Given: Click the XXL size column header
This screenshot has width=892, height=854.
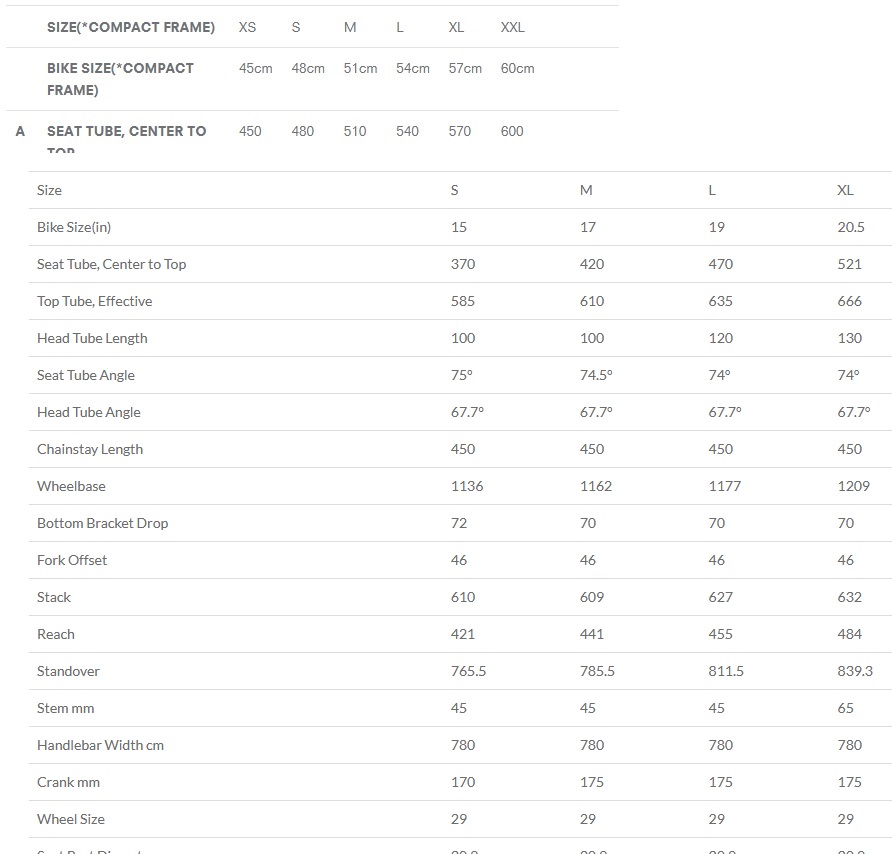Looking at the screenshot, I should (513, 27).
